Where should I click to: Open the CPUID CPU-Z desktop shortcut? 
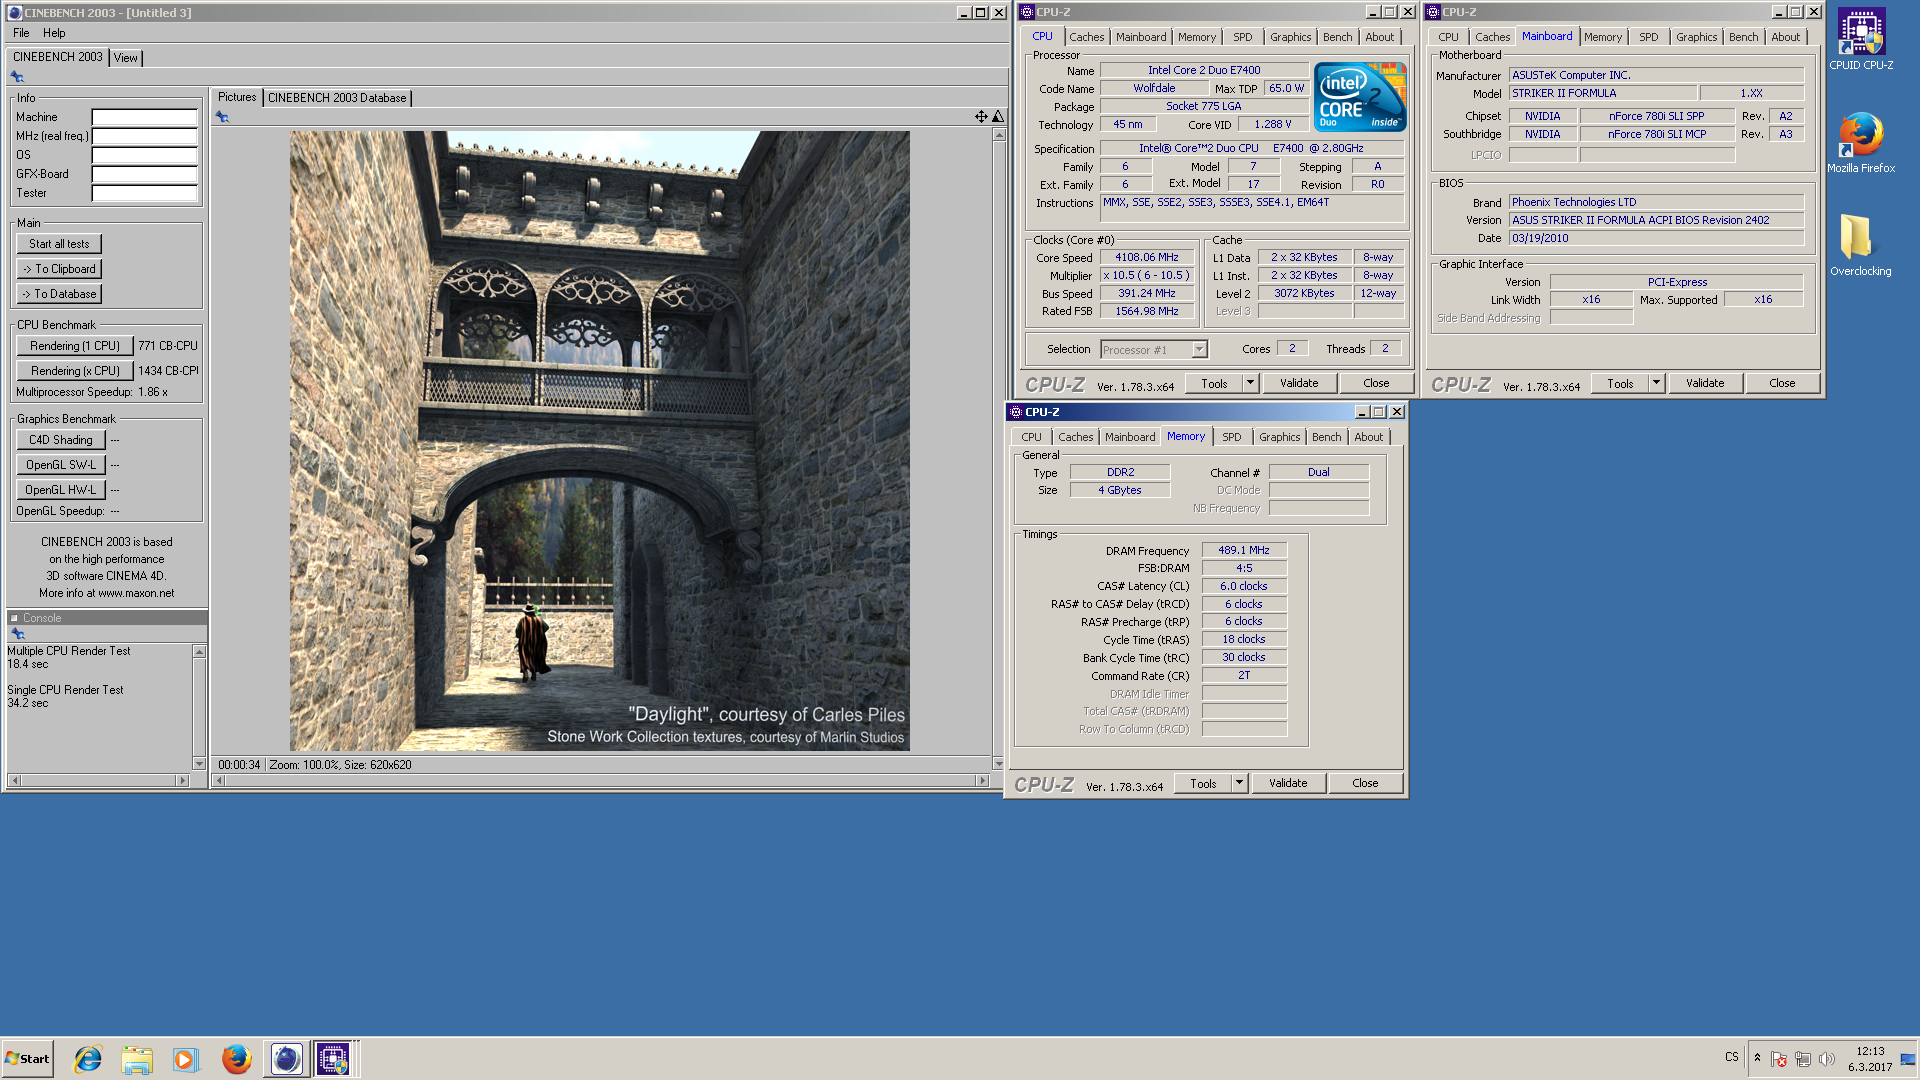[1861, 40]
